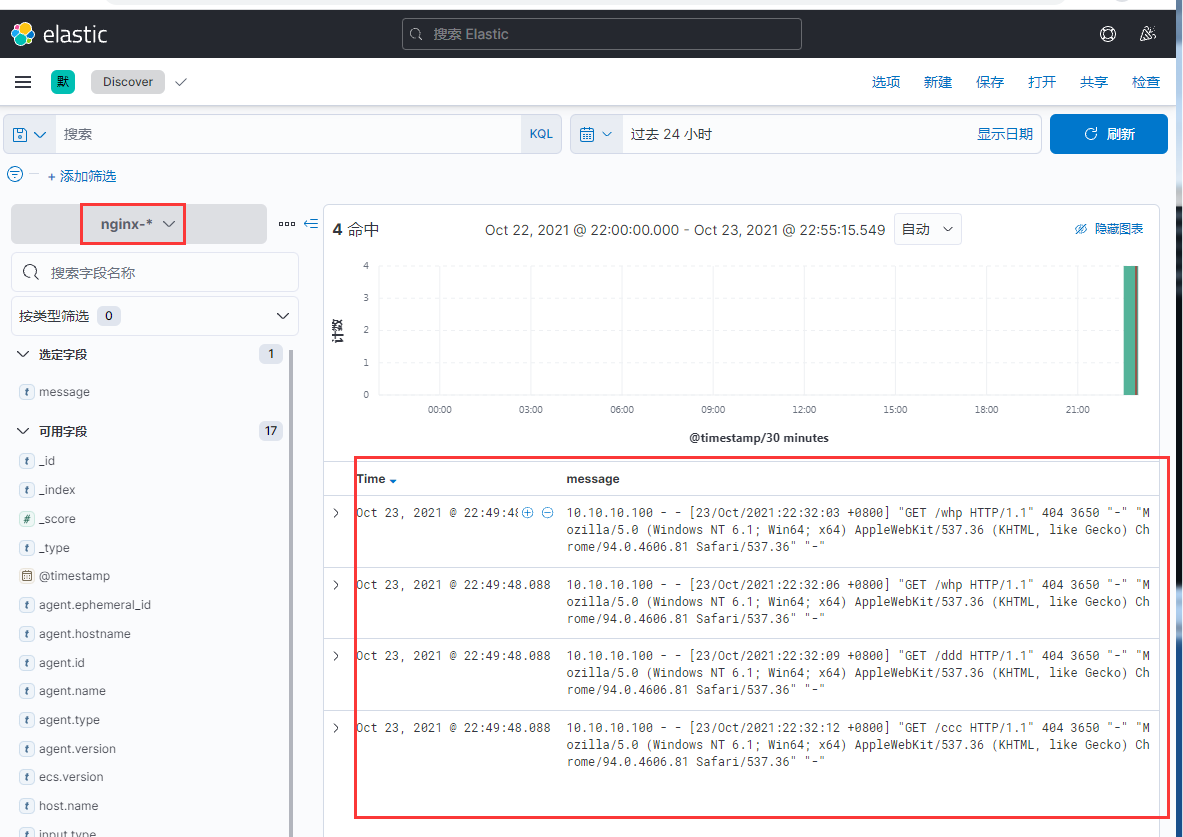1183x837 pixels.
Task: Click the filter options circle icon
Action: tap(15, 174)
